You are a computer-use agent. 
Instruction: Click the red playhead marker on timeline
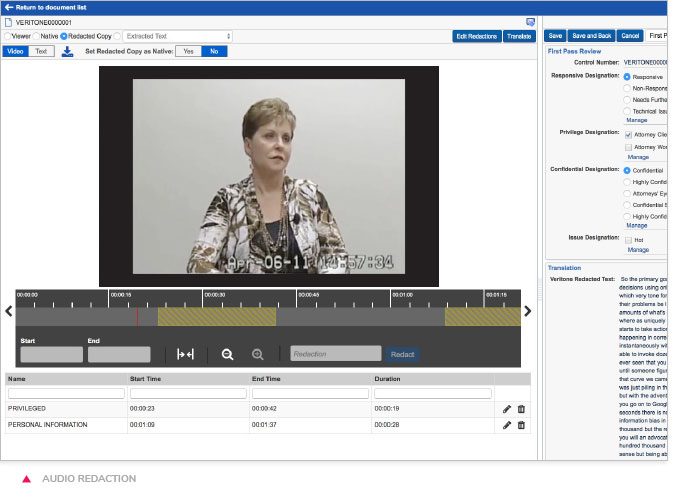tap(137, 317)
